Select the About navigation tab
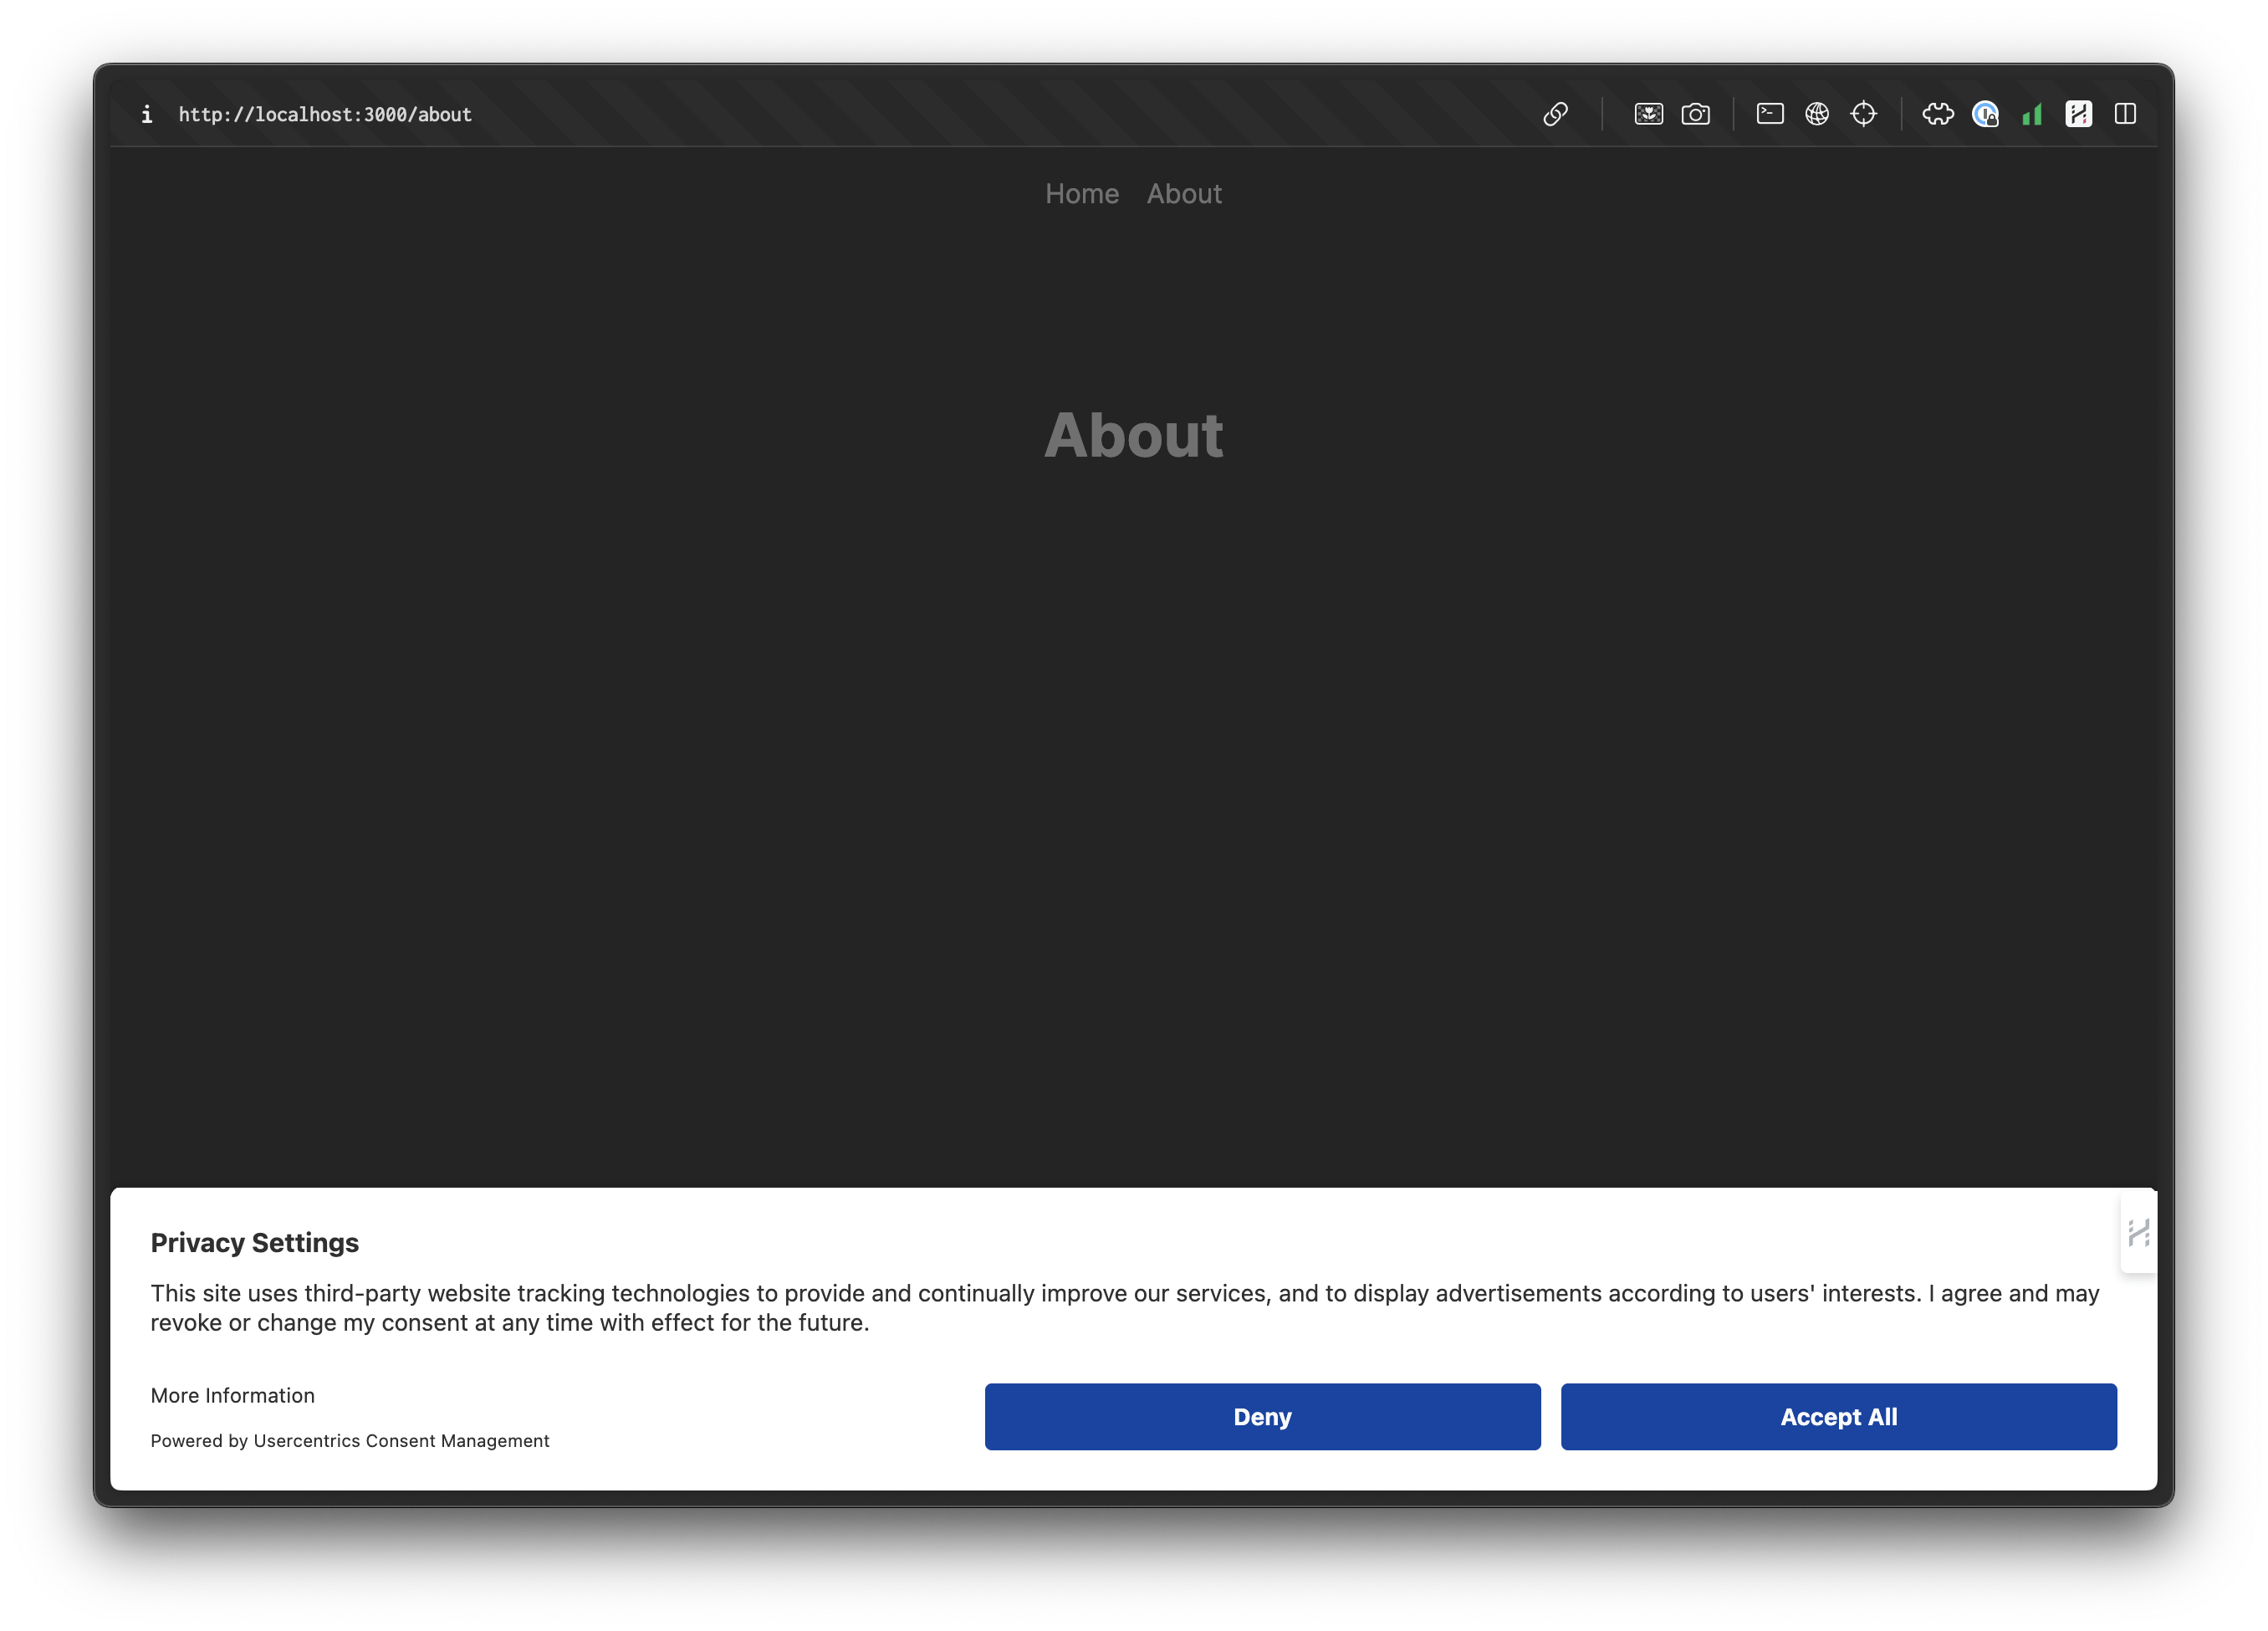The width and height of the screenshot is (2268, 1631). click(x=1183, y=194)
